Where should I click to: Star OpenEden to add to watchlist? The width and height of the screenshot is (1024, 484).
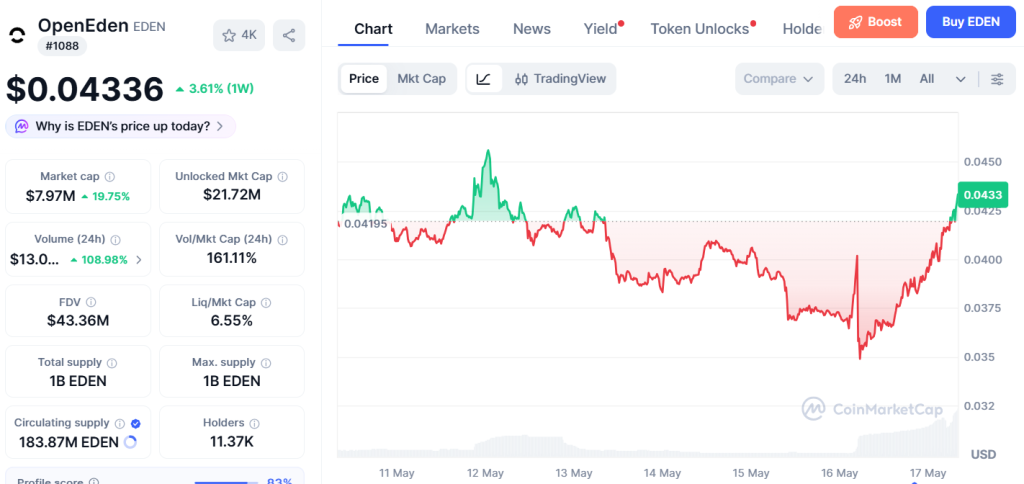pyautogui.click(x=239, y=35)
